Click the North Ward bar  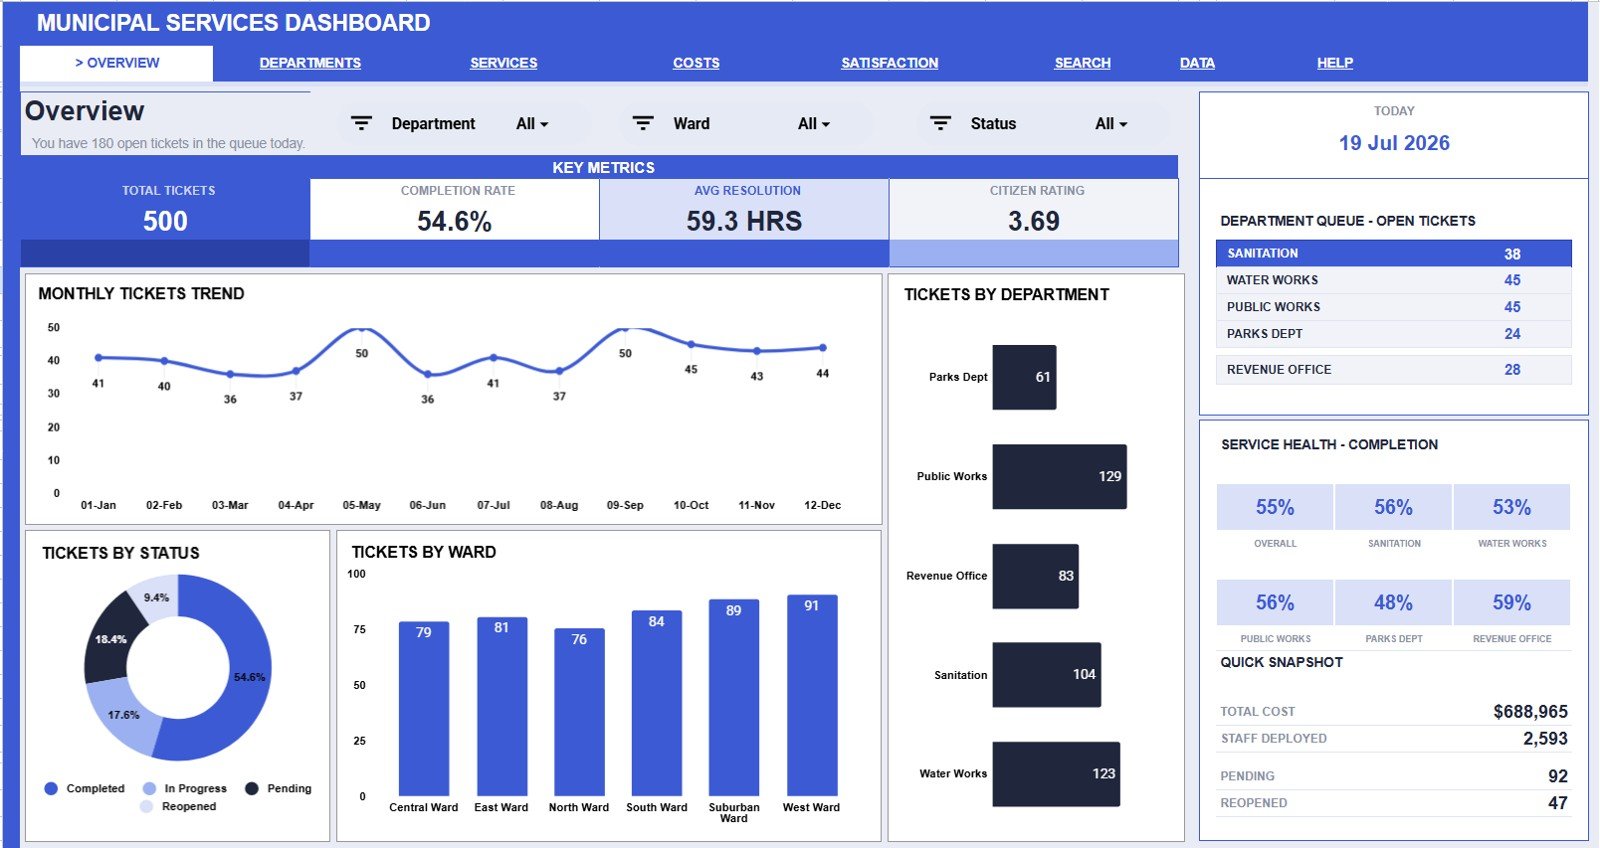[579, 712]
